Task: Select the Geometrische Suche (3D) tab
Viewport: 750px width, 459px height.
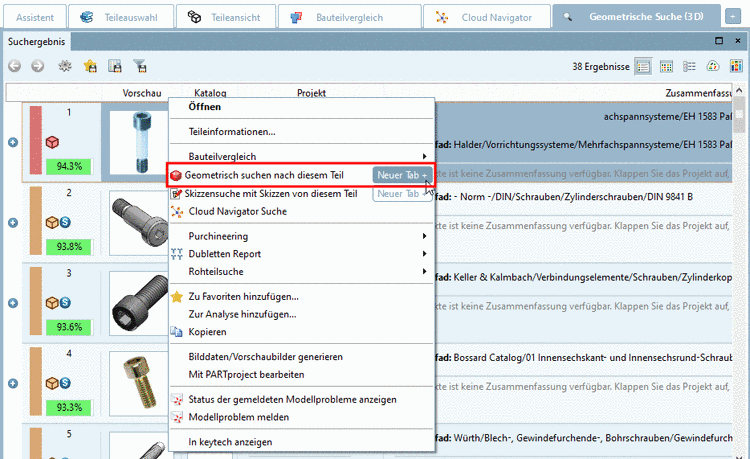Action: 636,17
